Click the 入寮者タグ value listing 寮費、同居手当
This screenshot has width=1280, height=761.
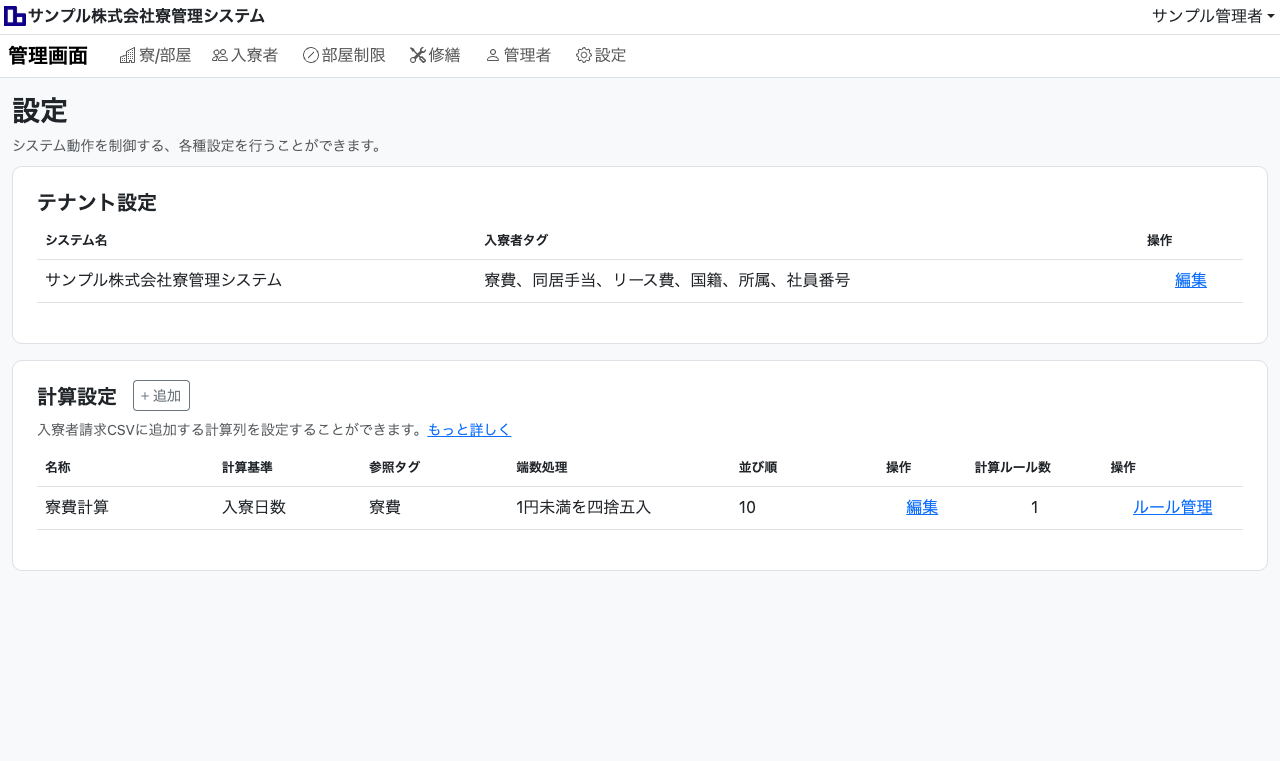tap(667, 281)
